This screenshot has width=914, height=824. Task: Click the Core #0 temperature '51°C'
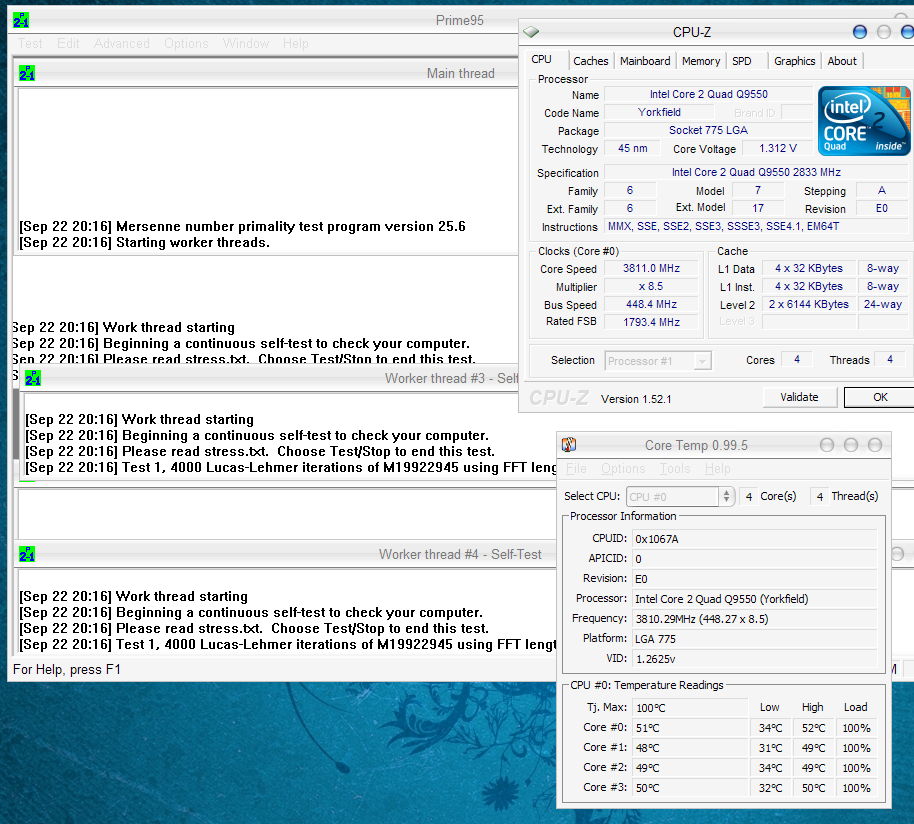coord(691,728)
